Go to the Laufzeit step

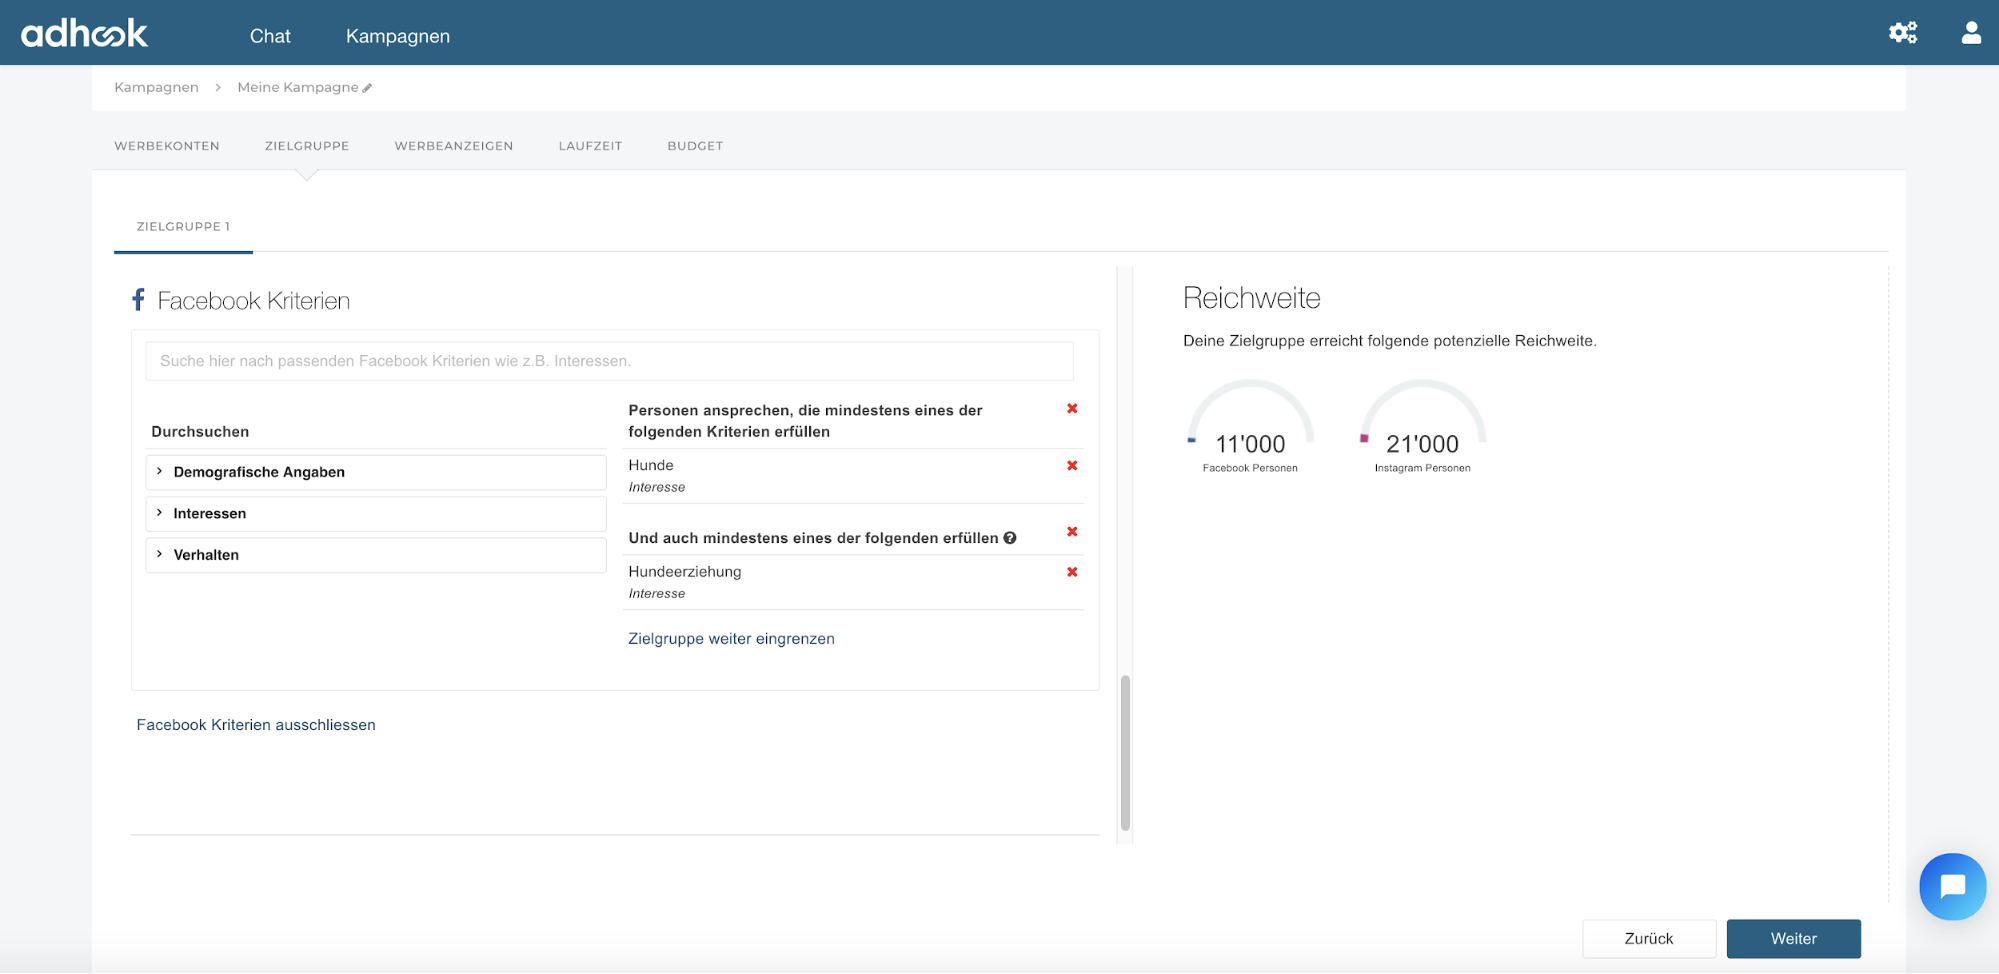point(590,146)
